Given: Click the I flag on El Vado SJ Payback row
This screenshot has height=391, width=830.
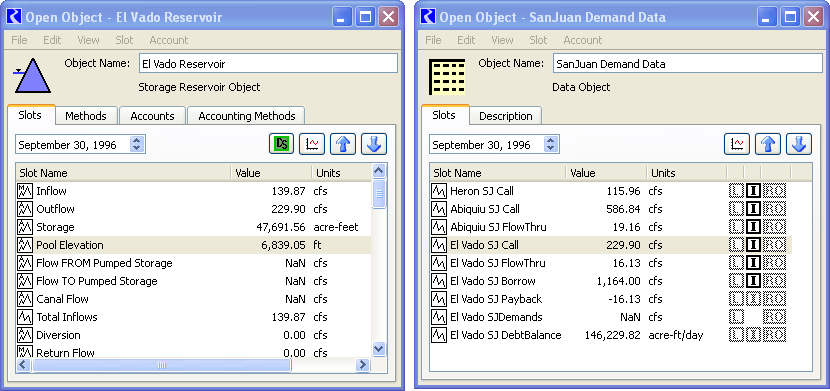Looking at the screenshot, I should coord(753,299).
